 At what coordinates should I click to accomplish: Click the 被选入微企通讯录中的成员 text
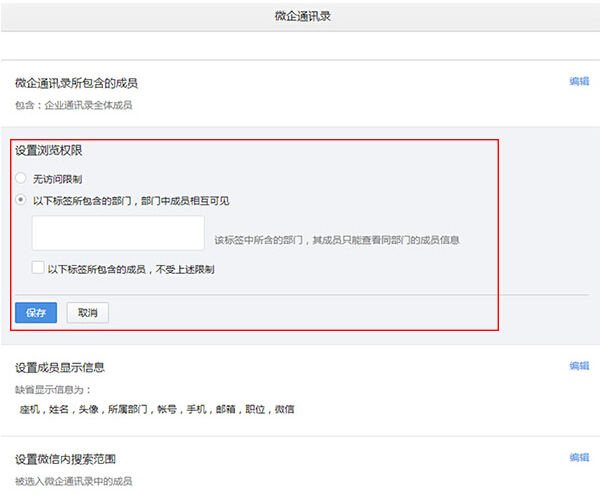(73, 481)
